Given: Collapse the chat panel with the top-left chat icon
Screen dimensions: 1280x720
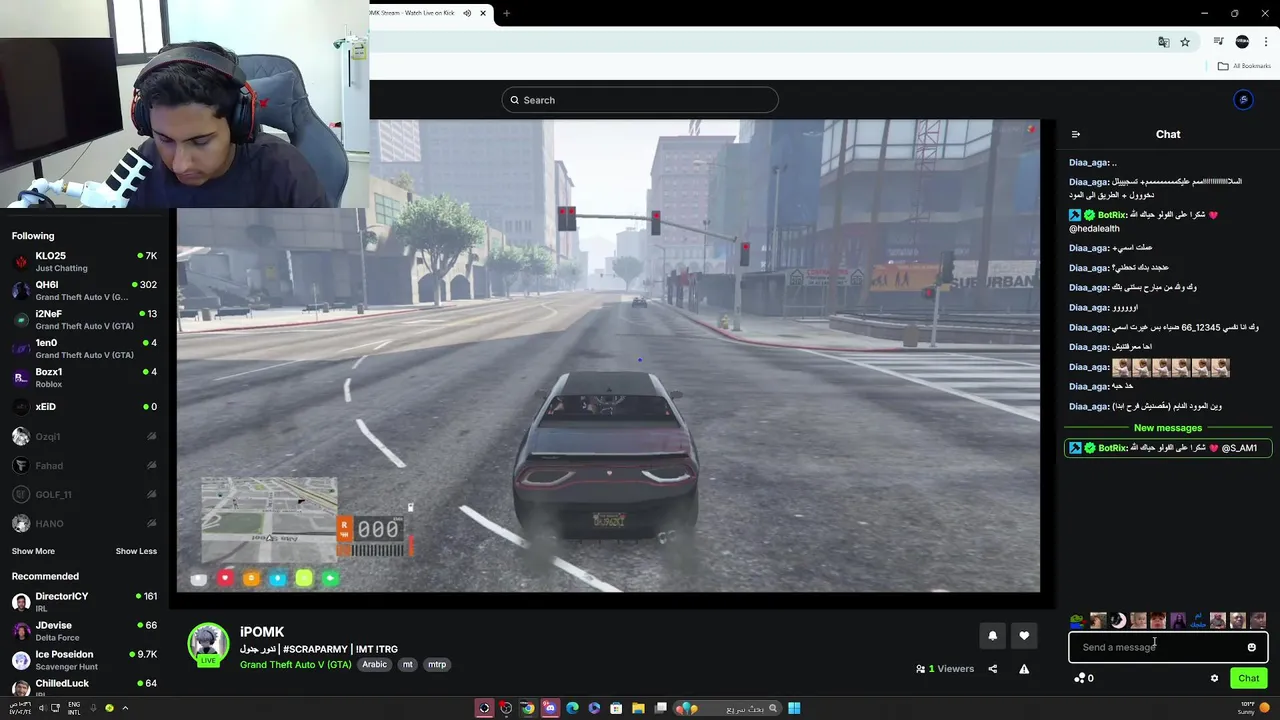Looking at the screenshot, I should pyautogui.click(x=1076, y=134).
